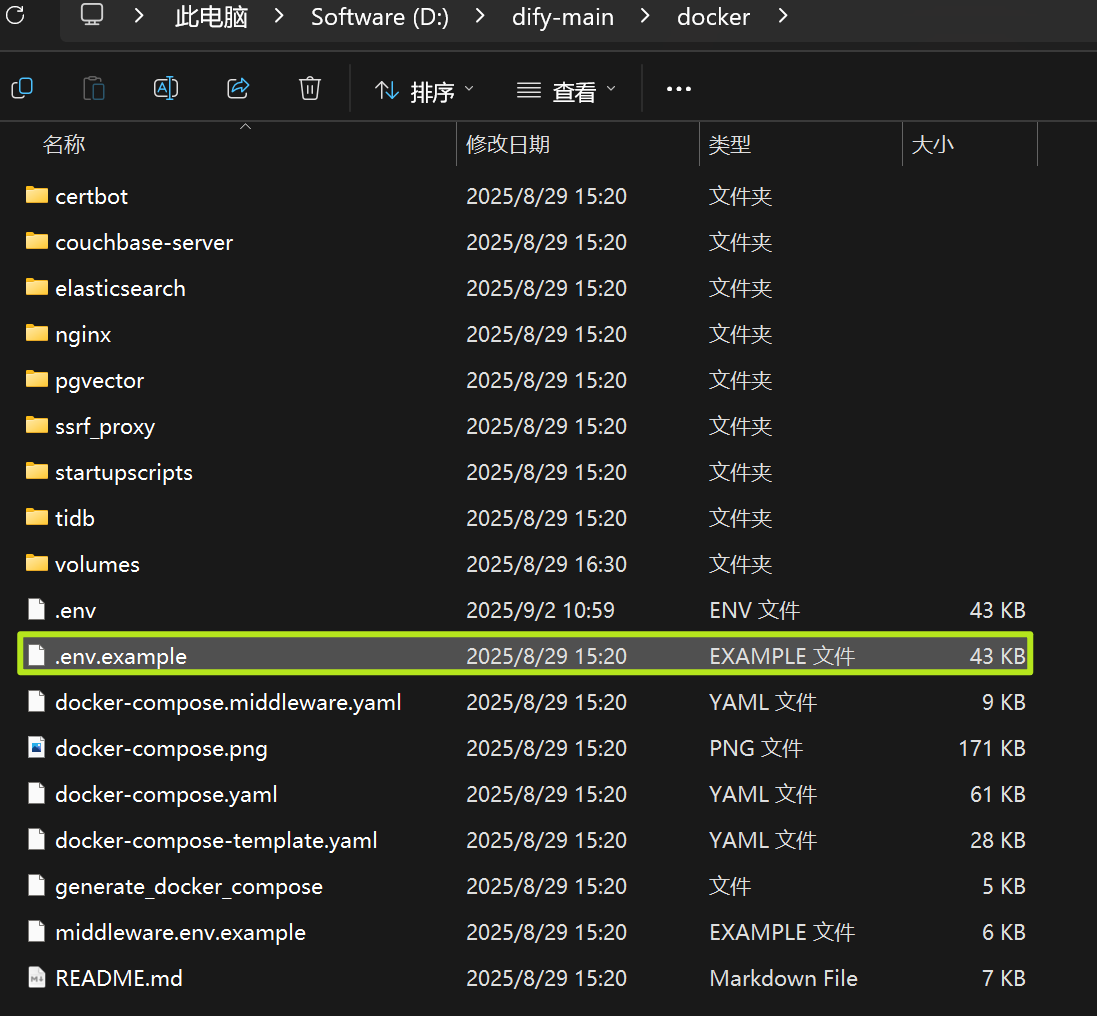Select the couchbase-server folder icon
This screenshot has width=1097, height=1016.
click(x=36, y=241)
